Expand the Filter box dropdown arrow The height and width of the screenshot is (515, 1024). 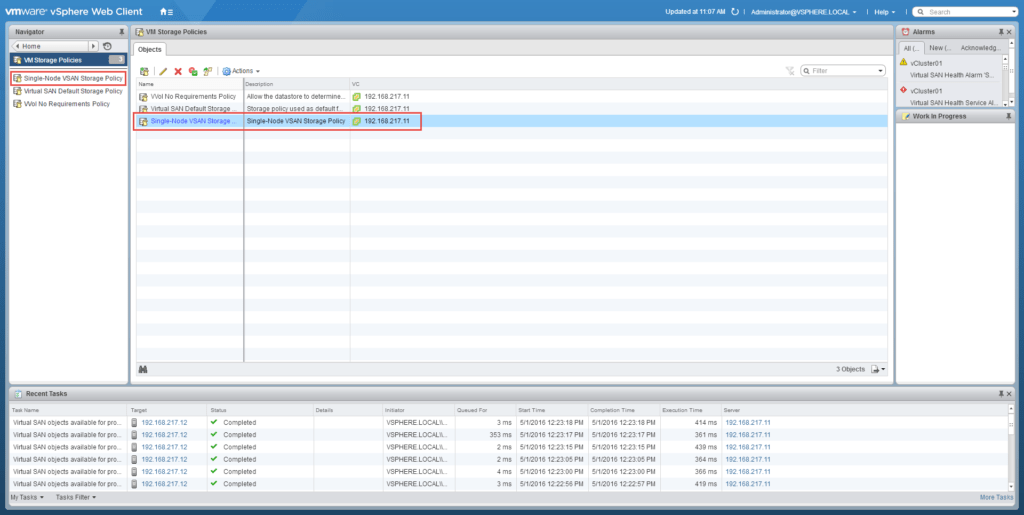881,70
